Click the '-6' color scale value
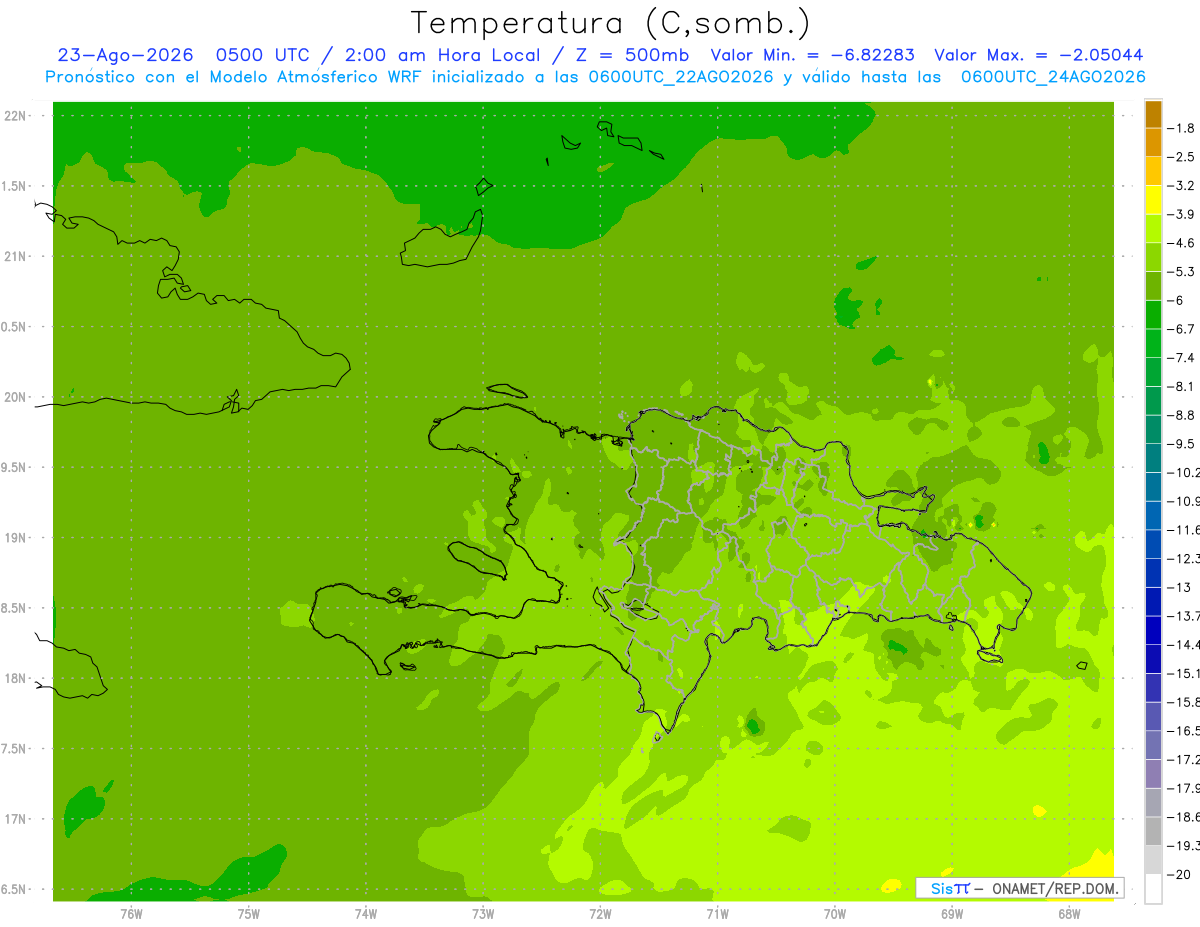The width and height of the screenshot is (1200, 927). pyautogui.click(x=1176, y=300)
